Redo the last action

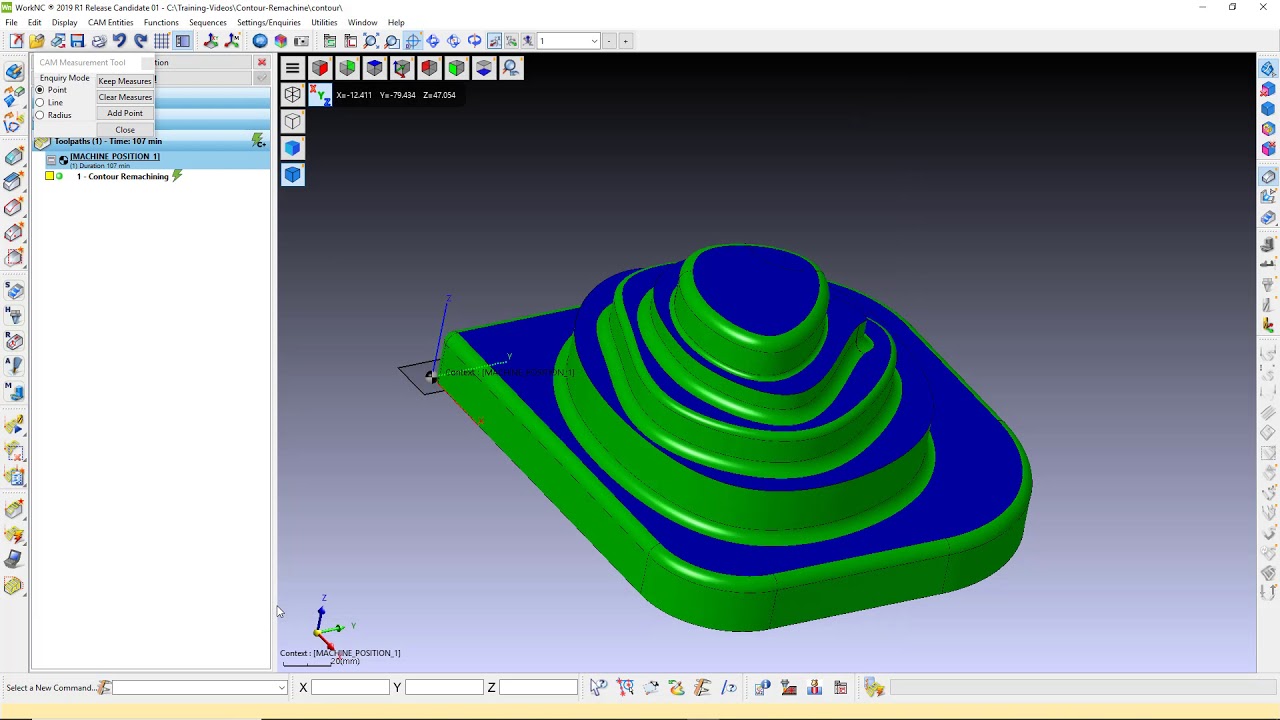140,41
